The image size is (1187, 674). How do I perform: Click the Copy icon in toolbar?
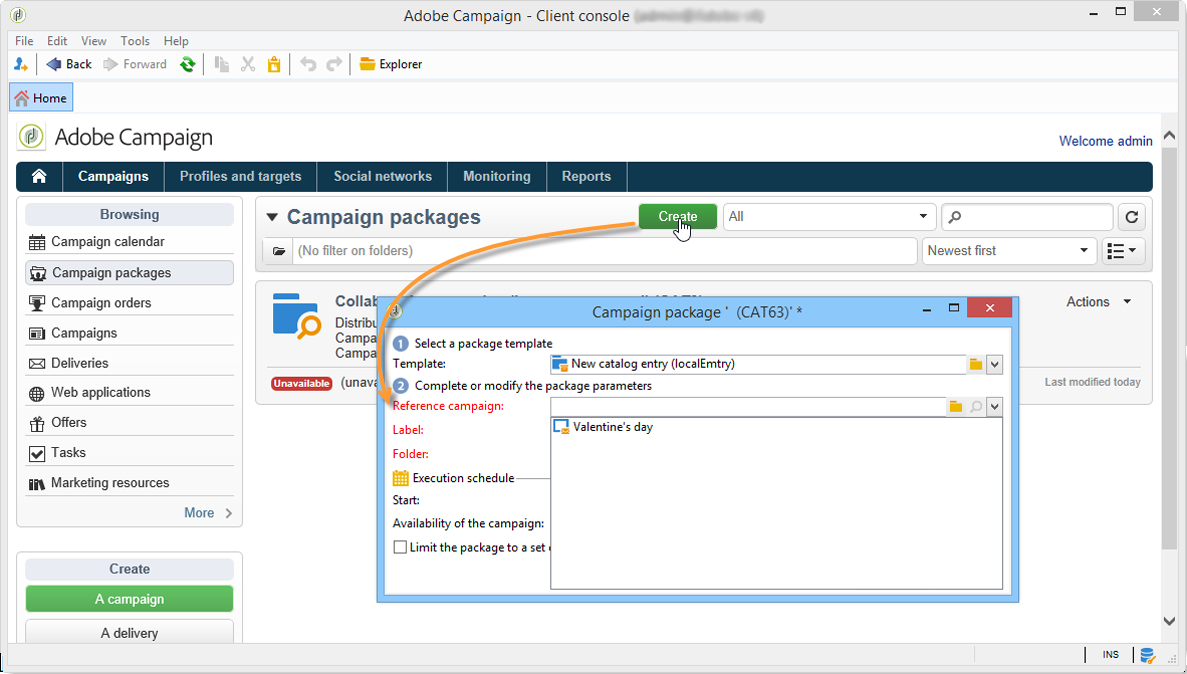tap(222, 64)
